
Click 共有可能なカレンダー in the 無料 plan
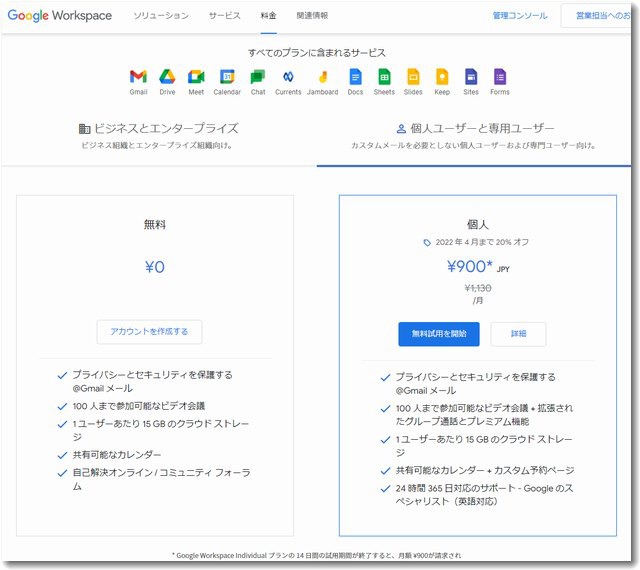tap(117, 455)
